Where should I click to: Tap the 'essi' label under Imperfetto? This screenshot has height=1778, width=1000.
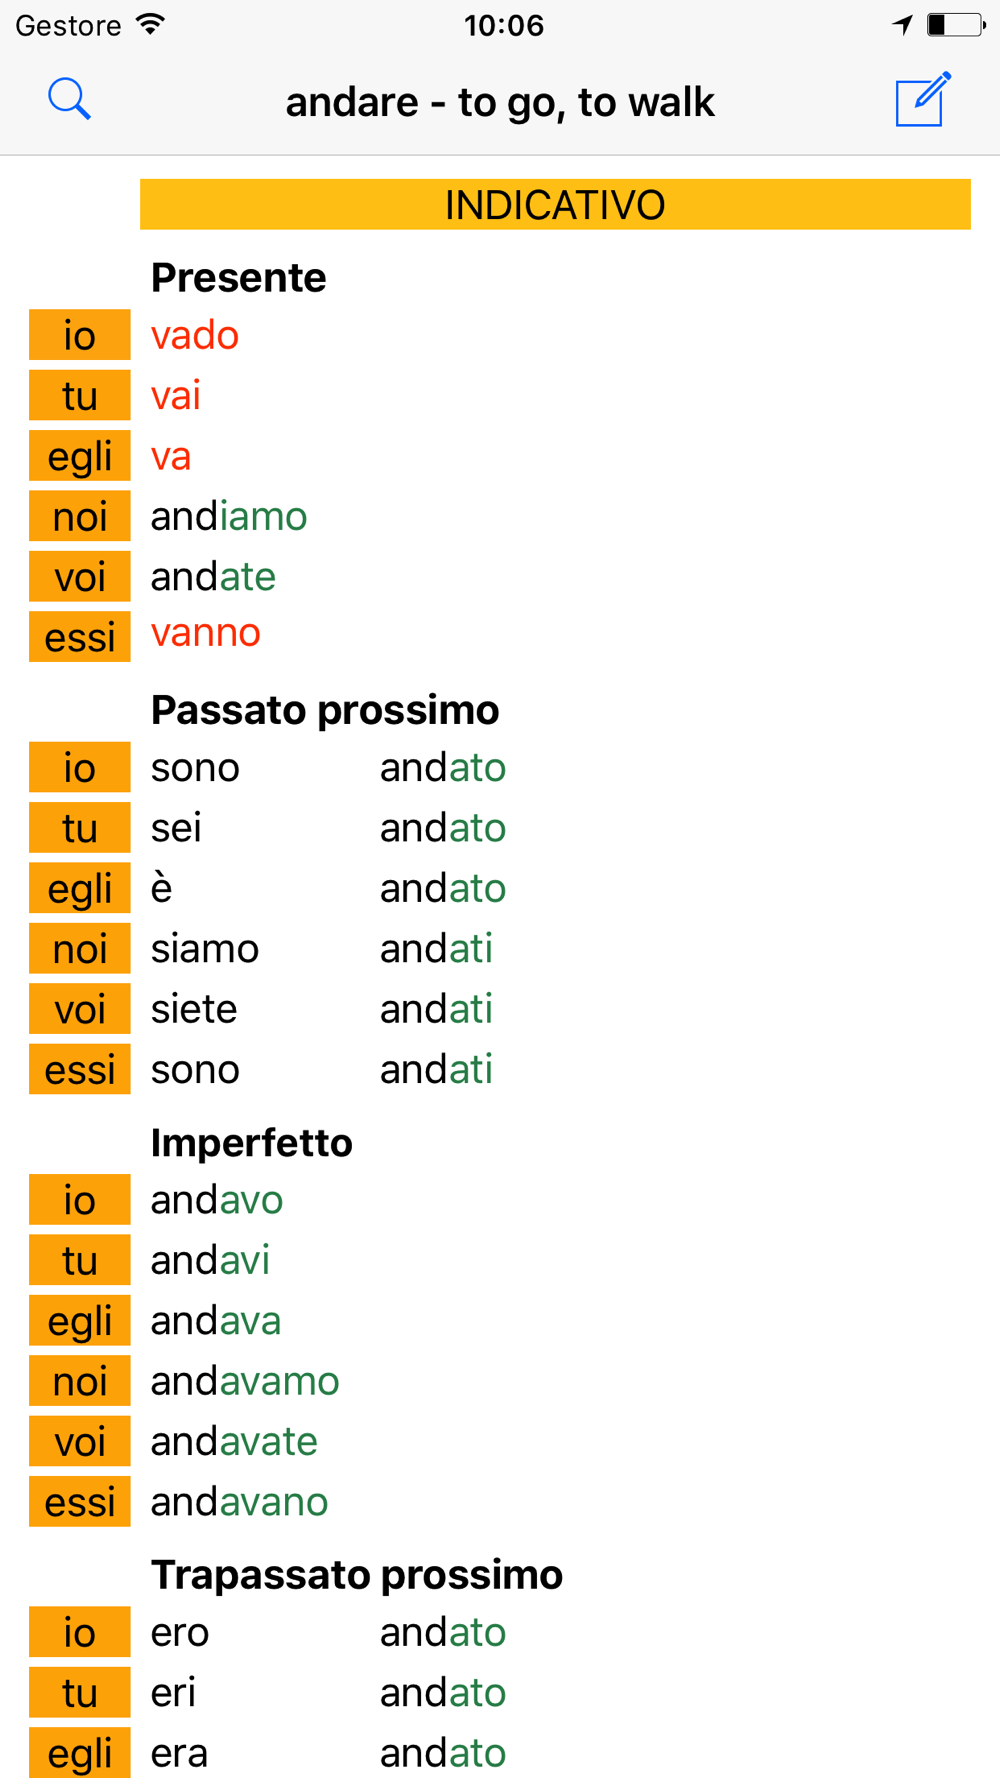click(x=80, y=1502)
